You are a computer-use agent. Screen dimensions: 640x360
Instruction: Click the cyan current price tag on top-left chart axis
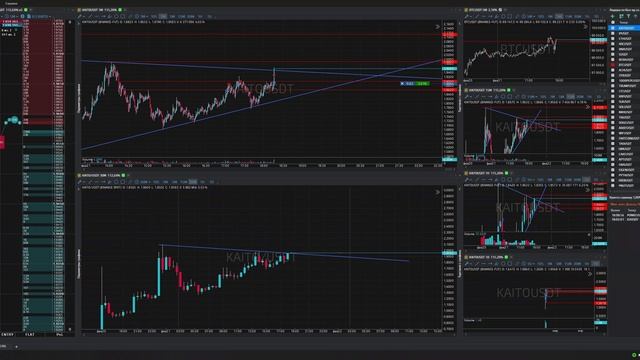click(449, 69)
